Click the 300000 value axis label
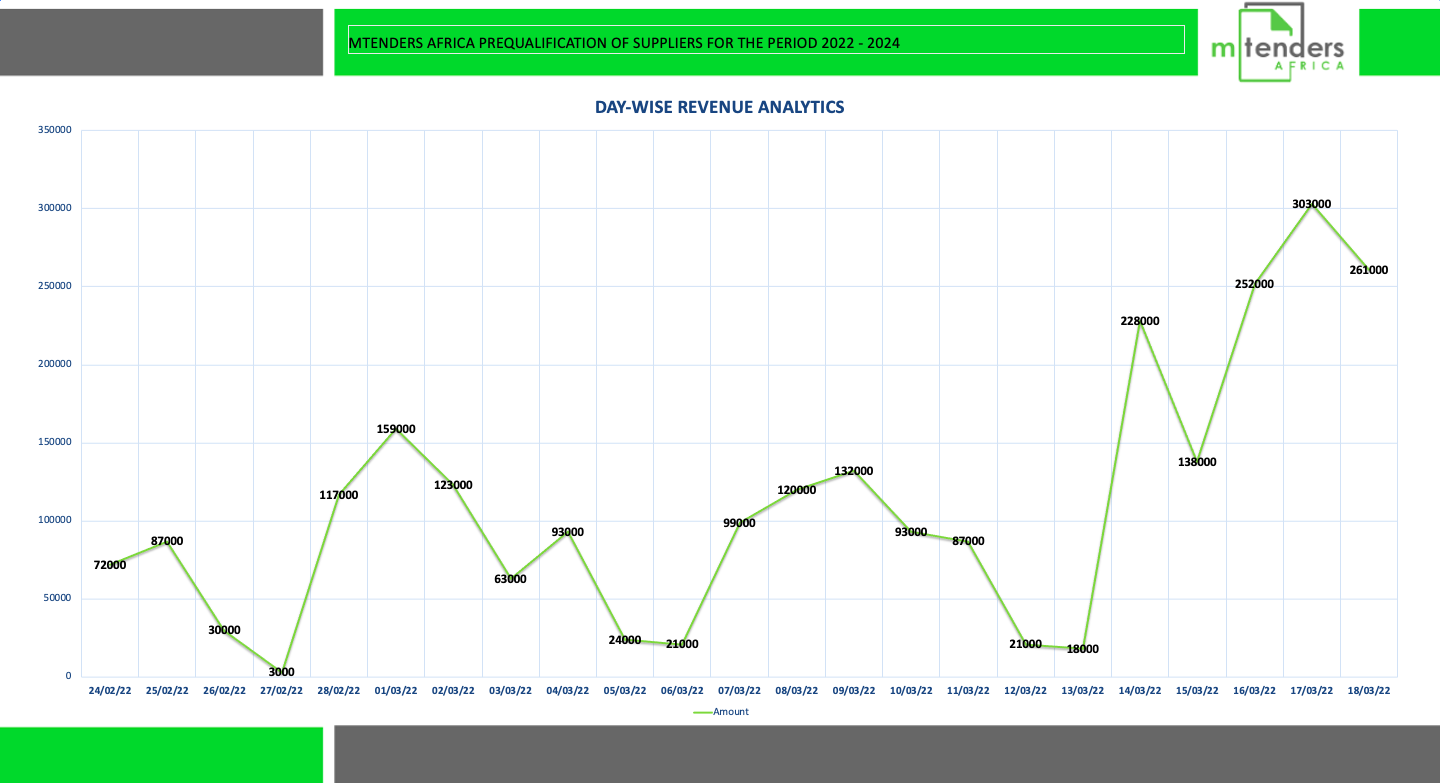Viewport: 1440px width, 783px height. tap(55, 208)
